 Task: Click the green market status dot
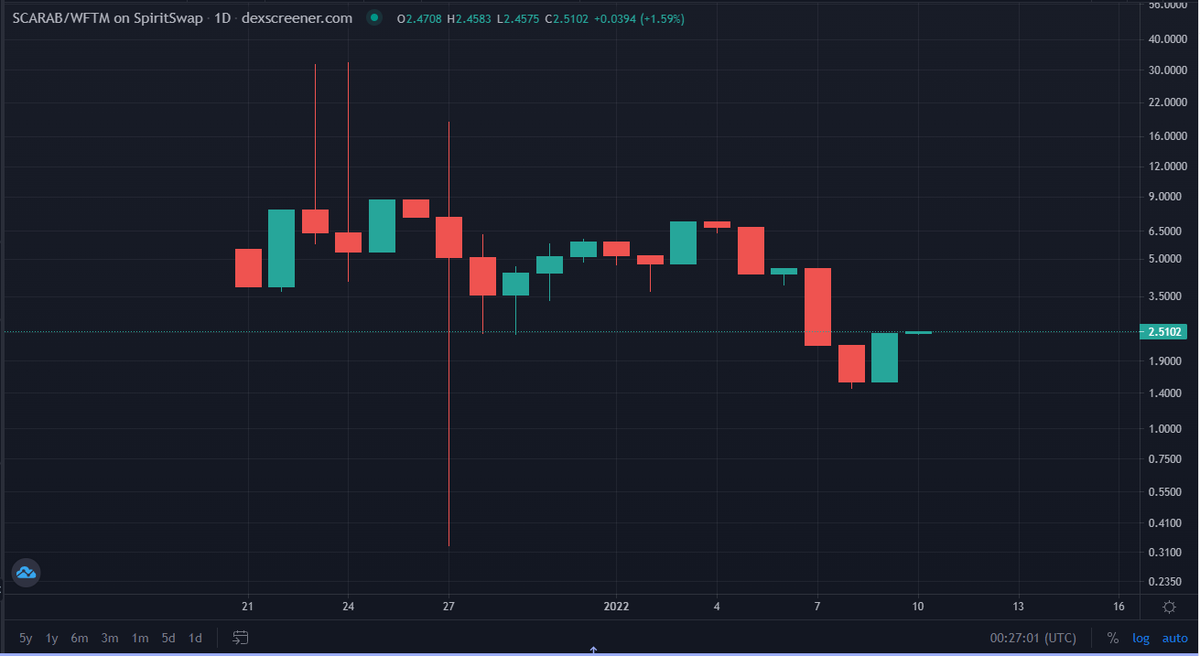[374, 18]
